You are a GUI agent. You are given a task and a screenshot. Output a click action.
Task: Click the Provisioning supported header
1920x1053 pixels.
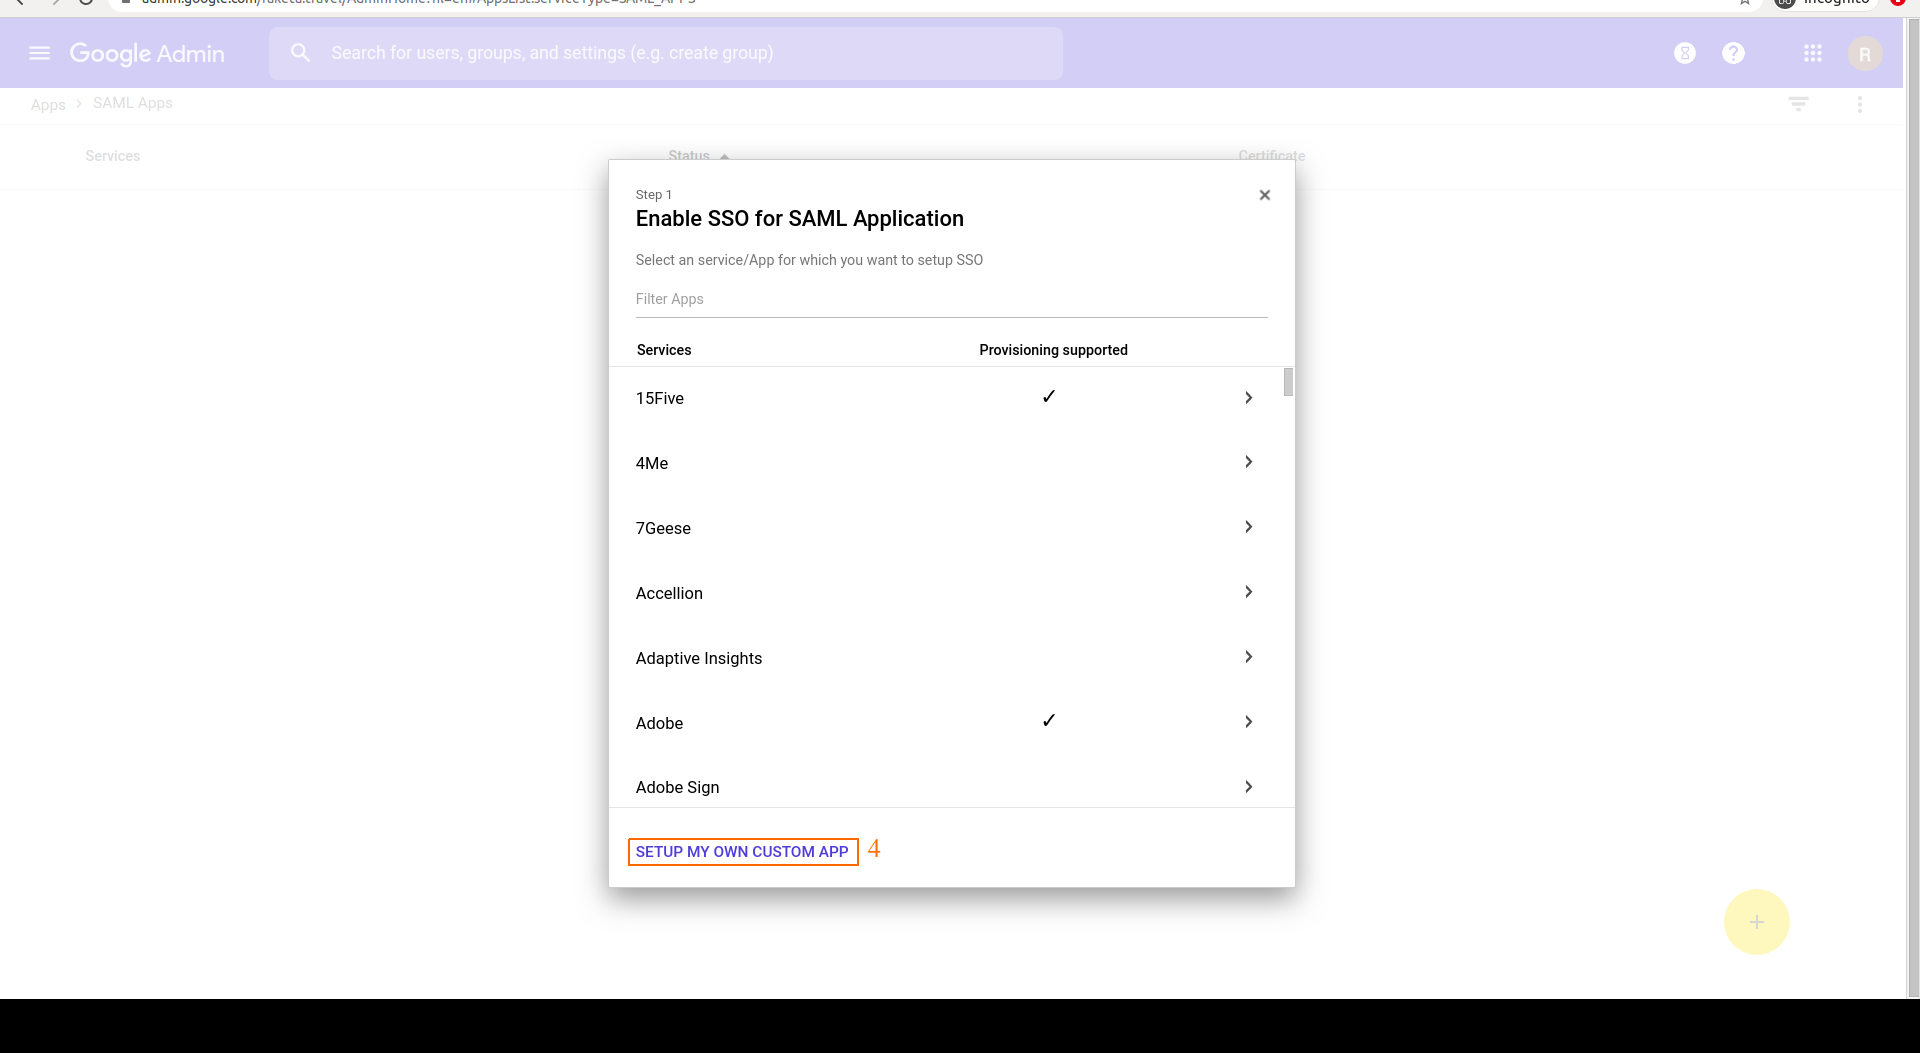[x=1053, y=350]
